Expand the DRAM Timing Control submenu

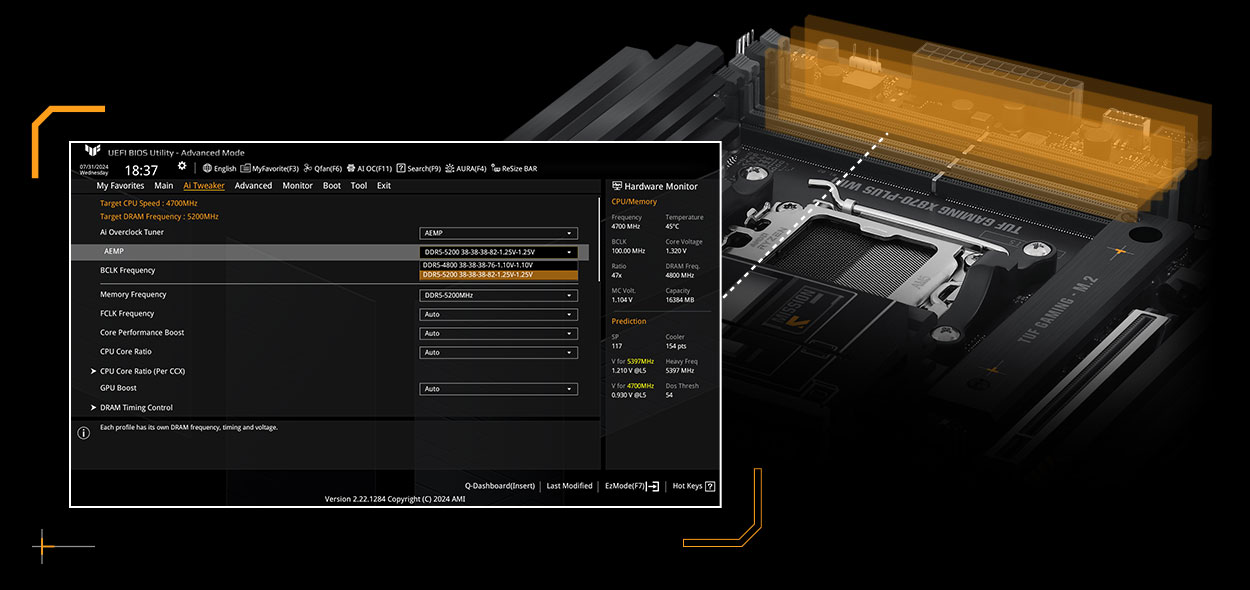point(136,408)
